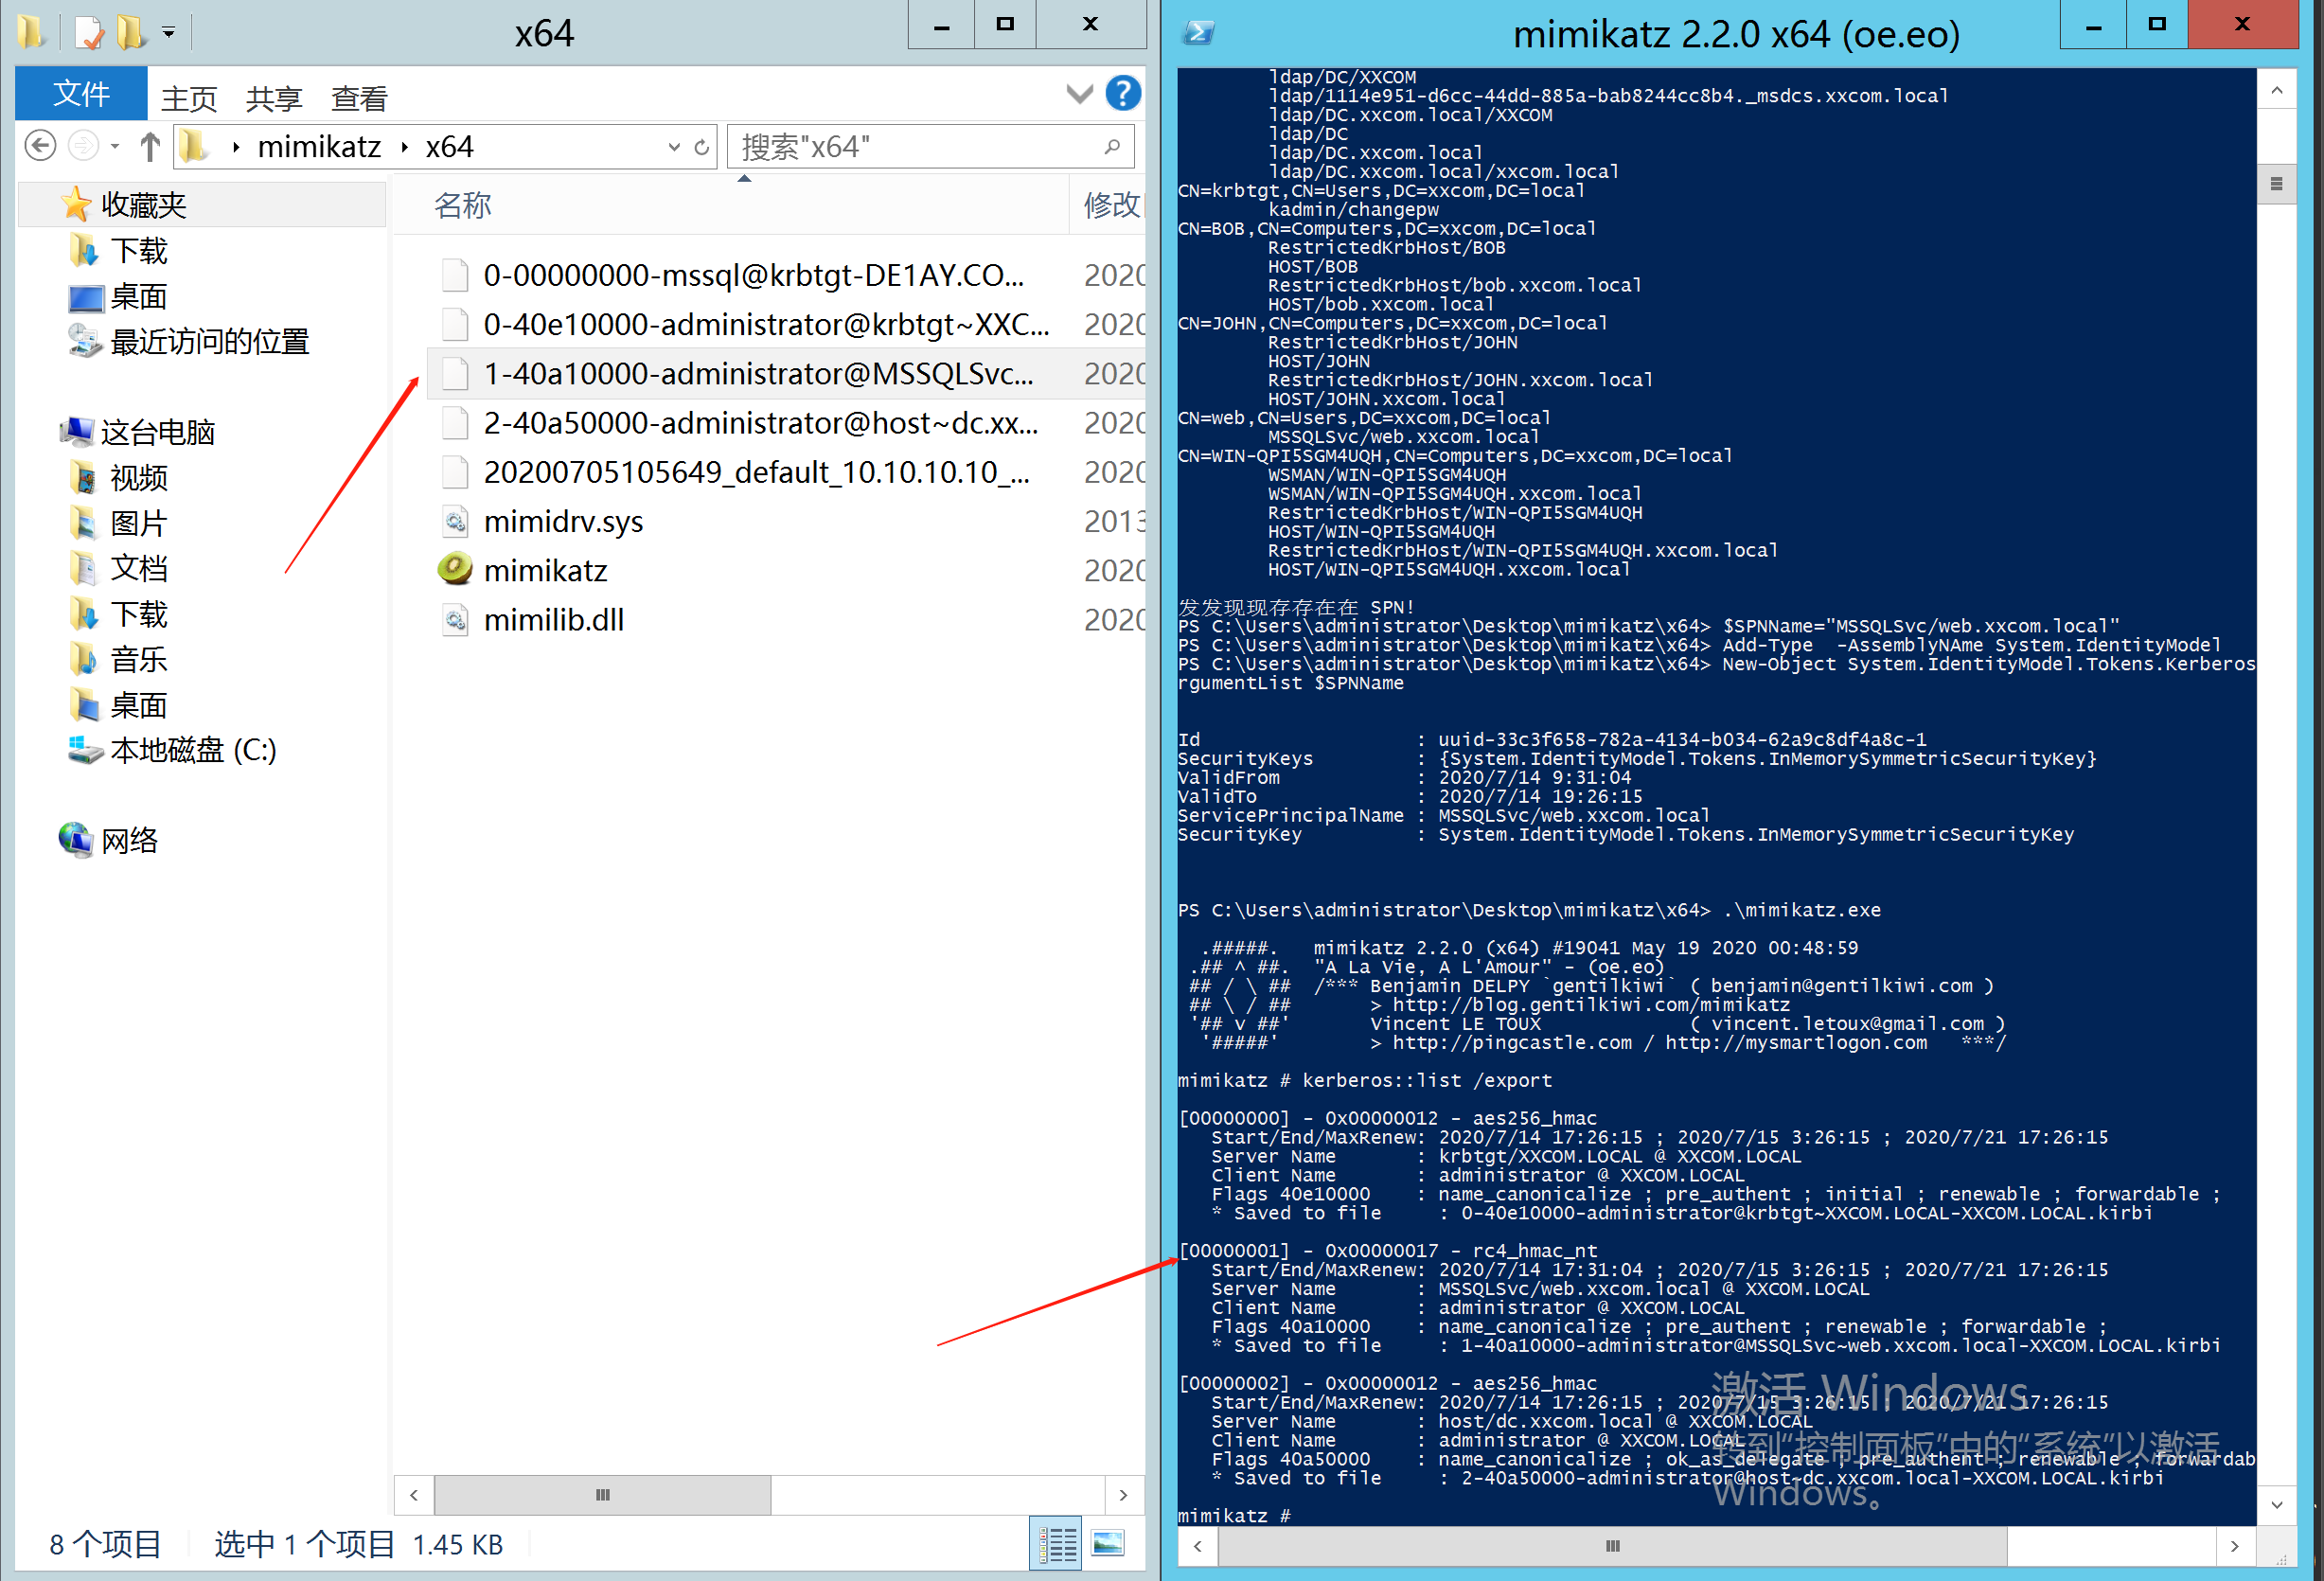Viewport: 2324px width, 1581px height.
Task: Open the quick access toolbar customize dropdown
Action: (169, 33)
